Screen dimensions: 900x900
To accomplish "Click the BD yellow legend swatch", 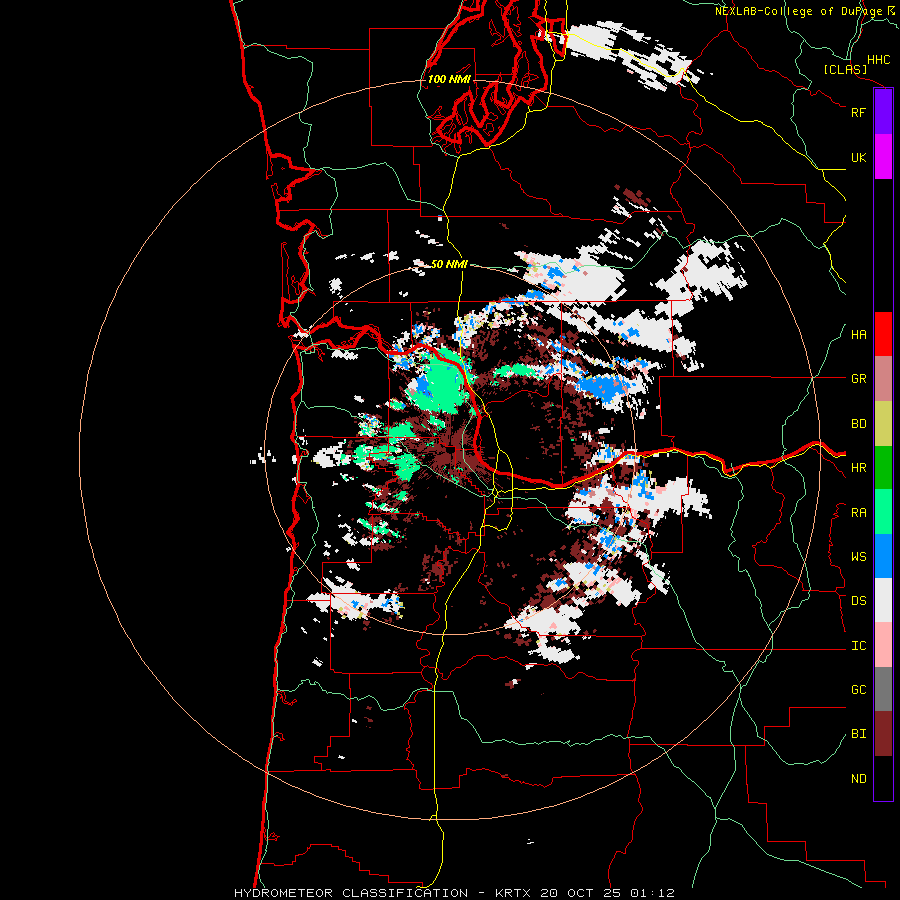I will (883, 424).
